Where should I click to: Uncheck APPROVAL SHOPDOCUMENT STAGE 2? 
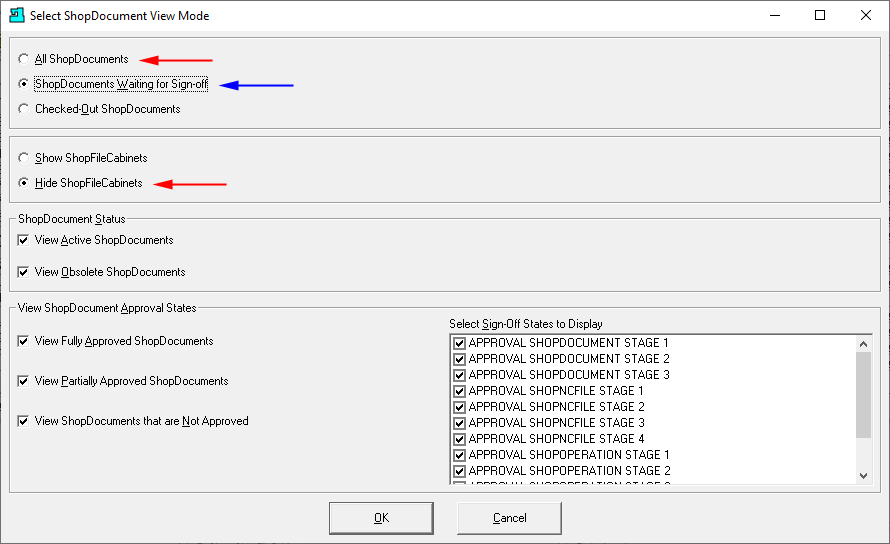point(460,359)
